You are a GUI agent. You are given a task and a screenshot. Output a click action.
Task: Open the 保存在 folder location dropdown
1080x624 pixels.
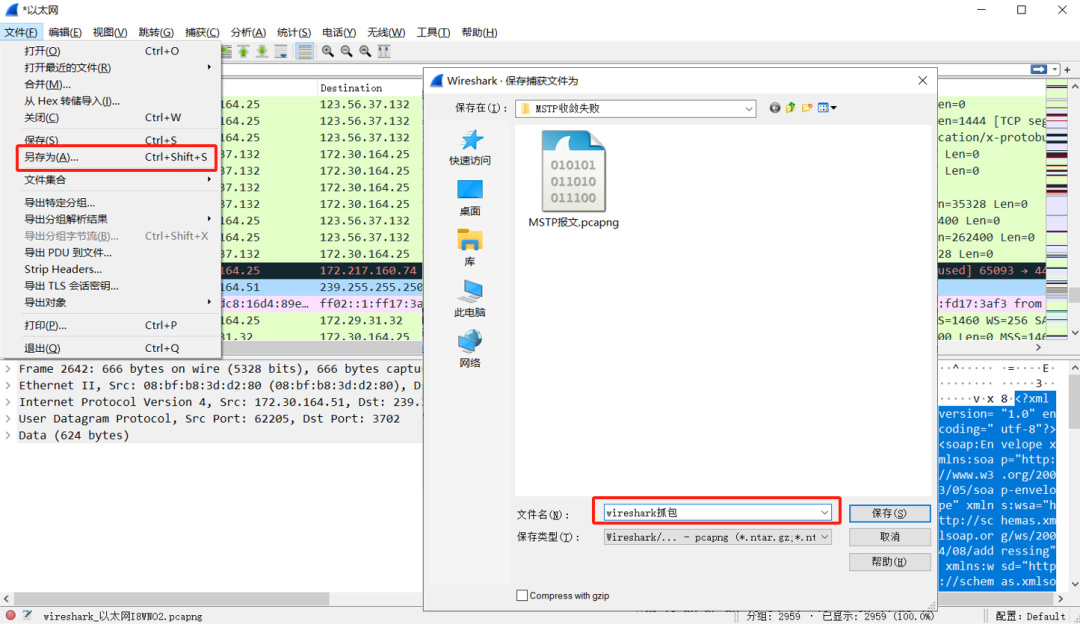click(748, 109)
